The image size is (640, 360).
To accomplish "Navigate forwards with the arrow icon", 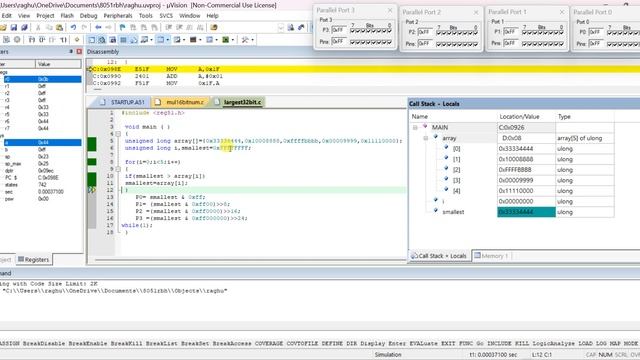I will pos(109,27).
